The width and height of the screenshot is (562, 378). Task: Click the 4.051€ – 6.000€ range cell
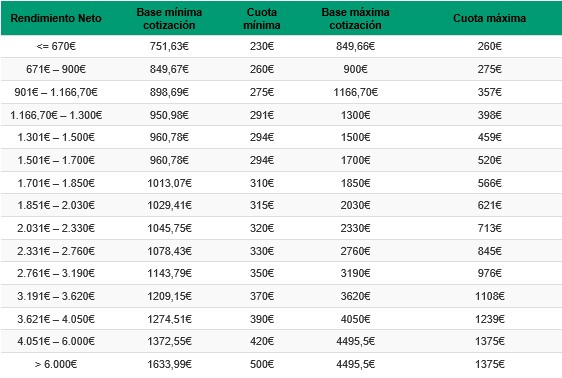click(56, 341)
